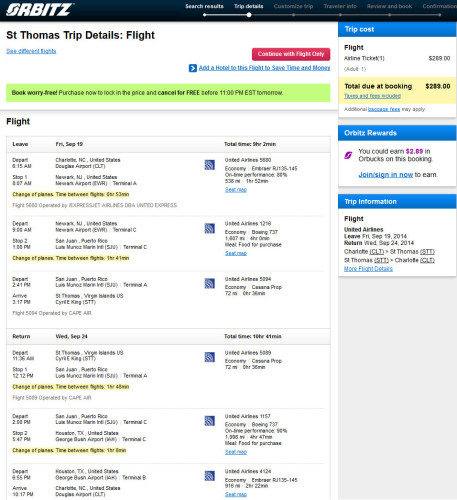
Task: Select the Trip details step
Action: click(x=249, y=6)
